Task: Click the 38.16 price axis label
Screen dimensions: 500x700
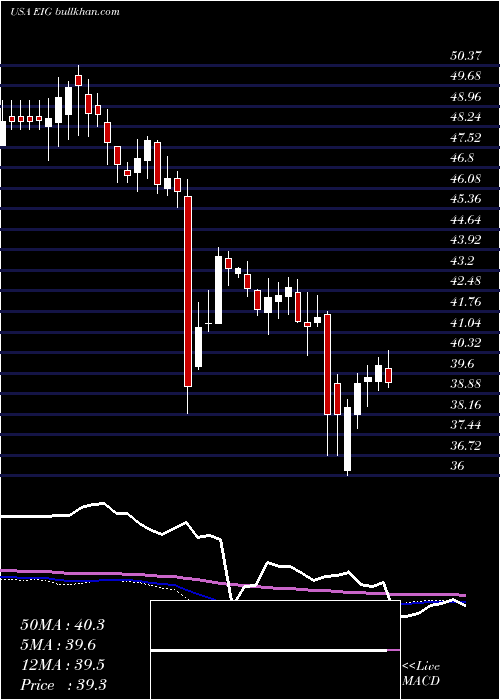Action: tap(466, 404)
